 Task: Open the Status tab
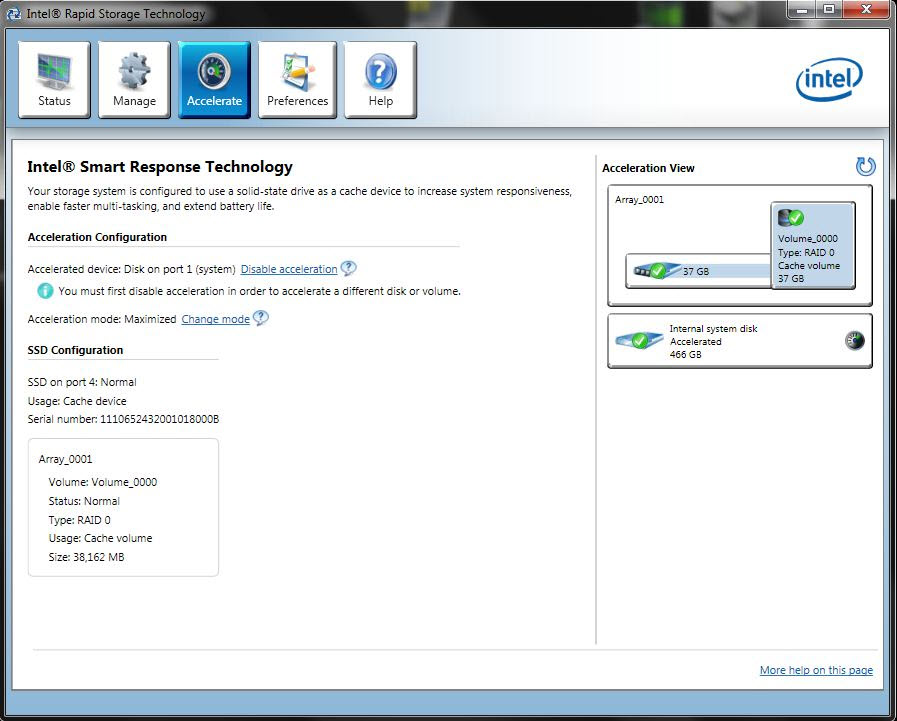click(x=54, y=80)
